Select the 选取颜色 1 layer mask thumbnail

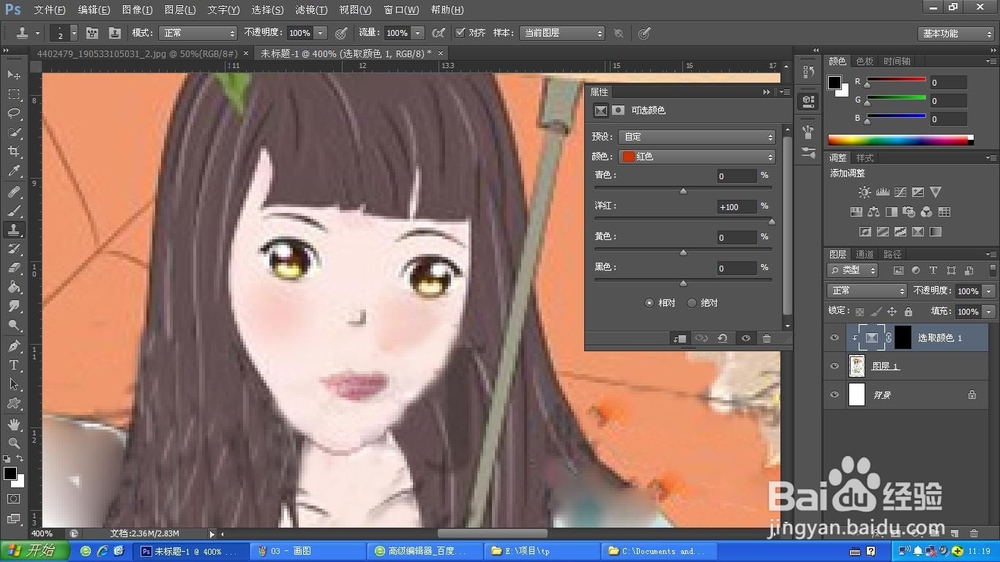coord(902,338)
